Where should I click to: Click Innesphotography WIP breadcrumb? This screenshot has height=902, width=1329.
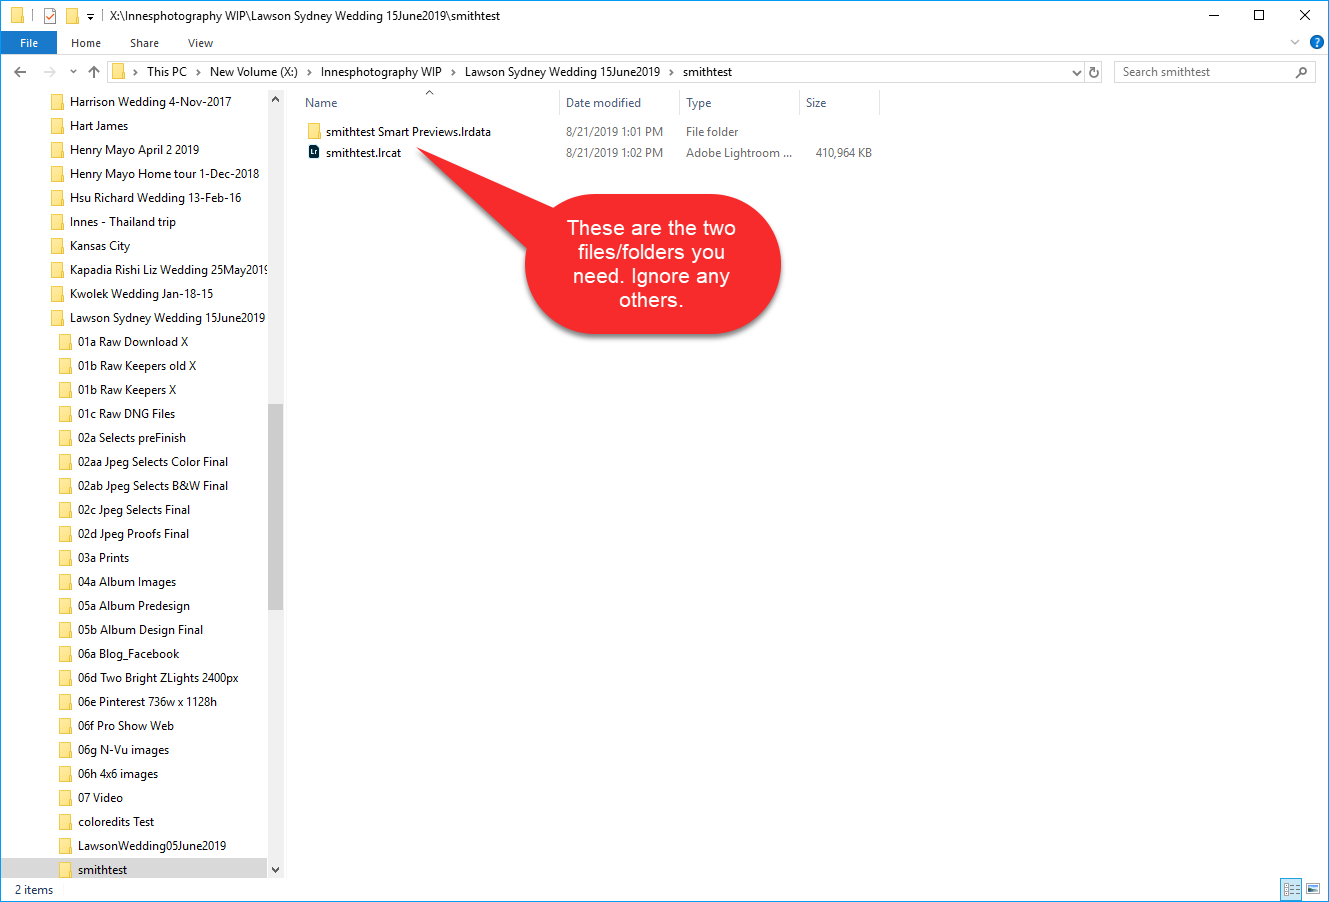tap(381, 72)
